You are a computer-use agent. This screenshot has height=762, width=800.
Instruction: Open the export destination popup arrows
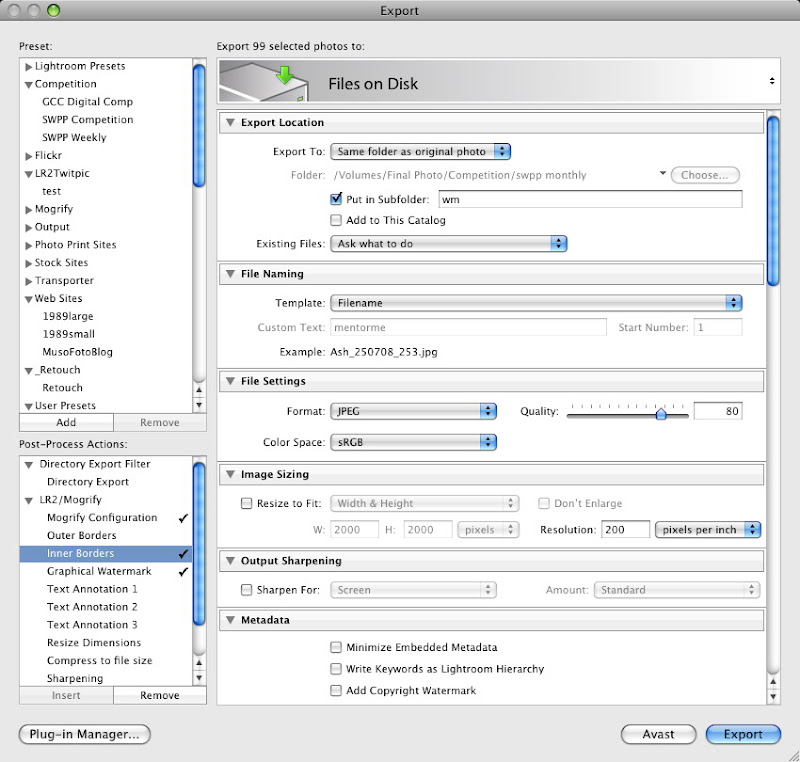[x=772, y=81]
